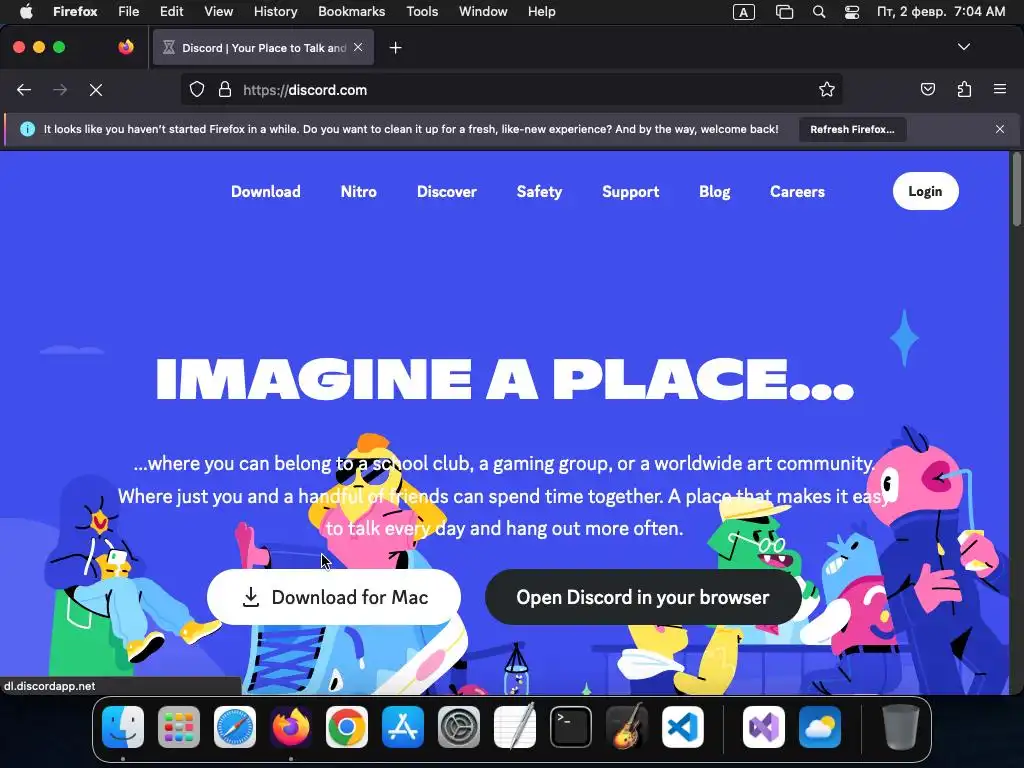Go to Nitro nav link
The height and width of the screenshot is (768, 1024).
click(x=359, y=191)
